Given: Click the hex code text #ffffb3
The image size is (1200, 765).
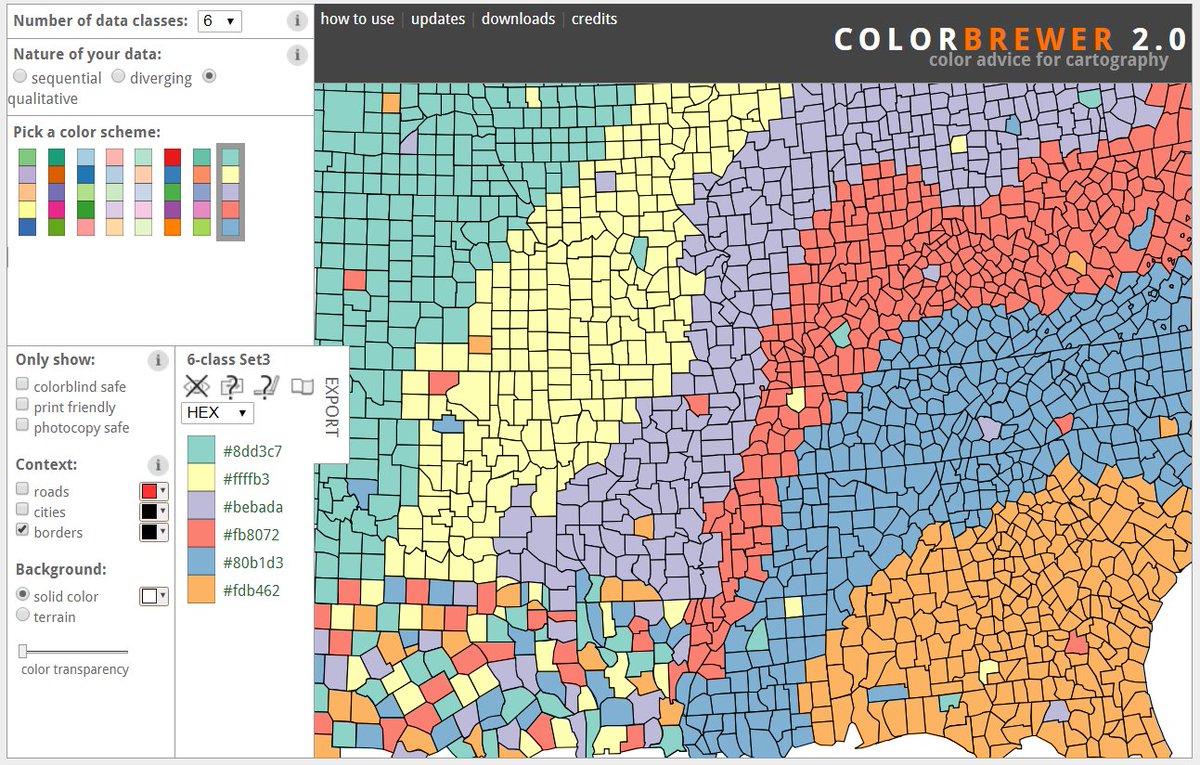Looking at the screenshot, I should tap(246, 479).
